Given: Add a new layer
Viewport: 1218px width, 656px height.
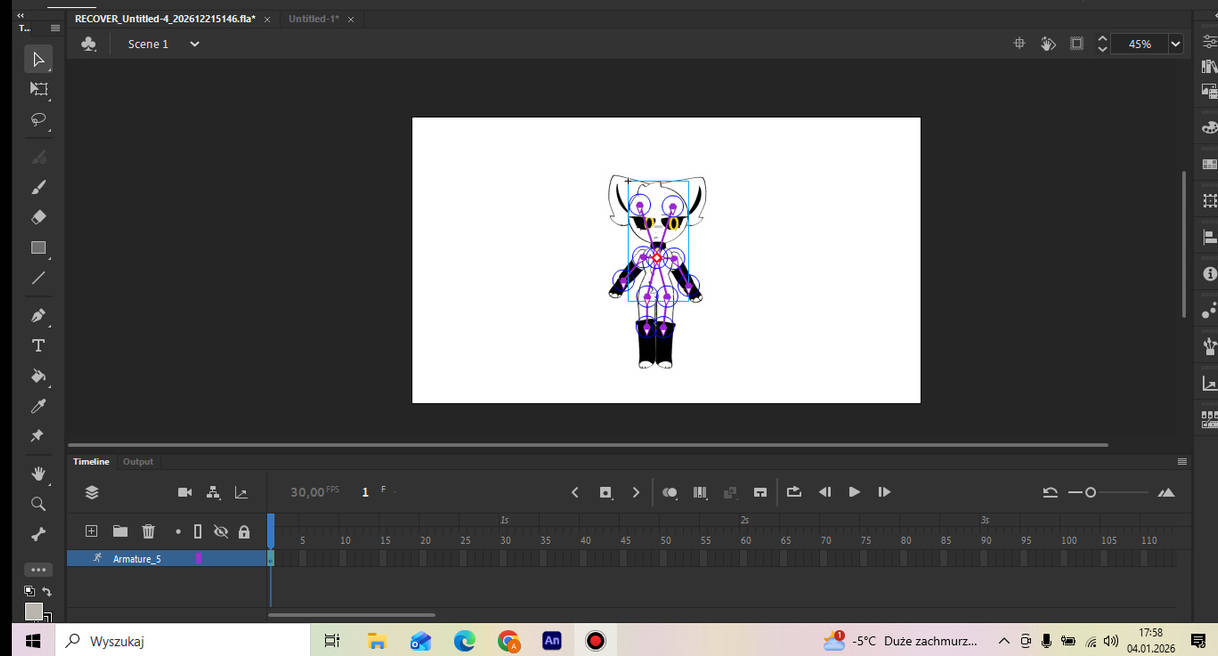Looking at the screenshot, I should [x=91, y=532].
